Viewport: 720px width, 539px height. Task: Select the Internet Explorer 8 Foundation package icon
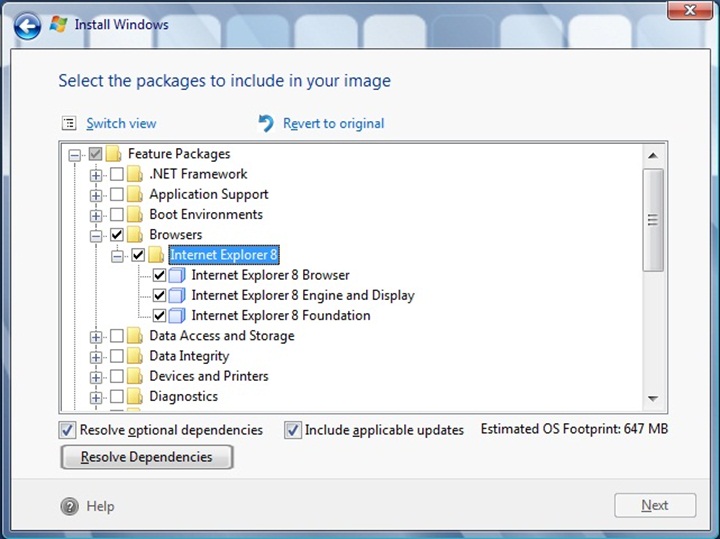pos(177,315)
